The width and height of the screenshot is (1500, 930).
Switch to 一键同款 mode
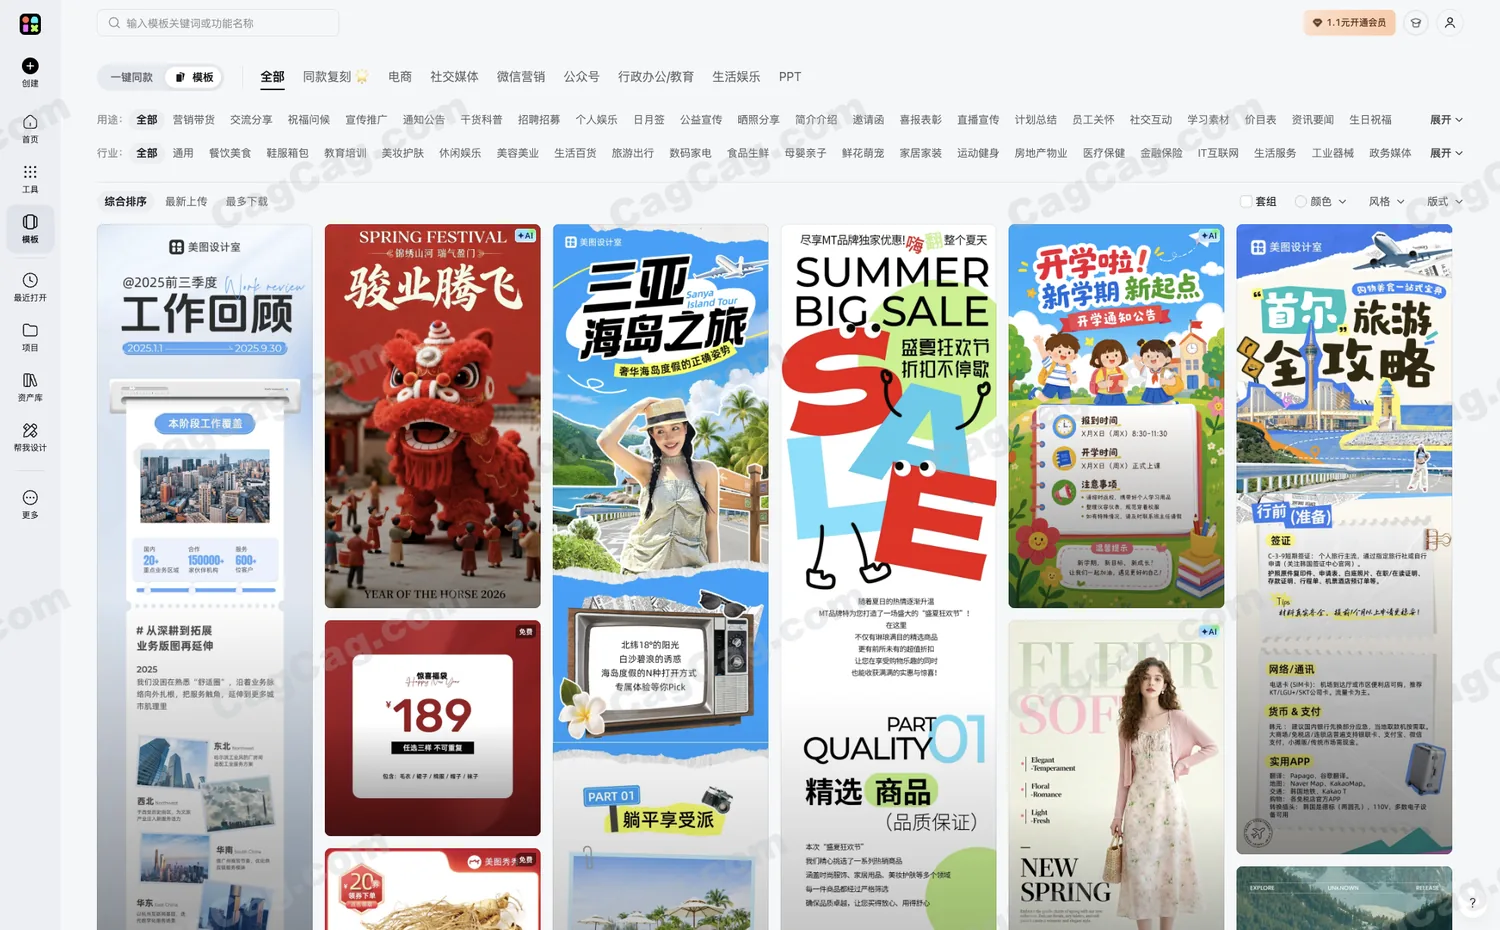click(x=131, y=77)
